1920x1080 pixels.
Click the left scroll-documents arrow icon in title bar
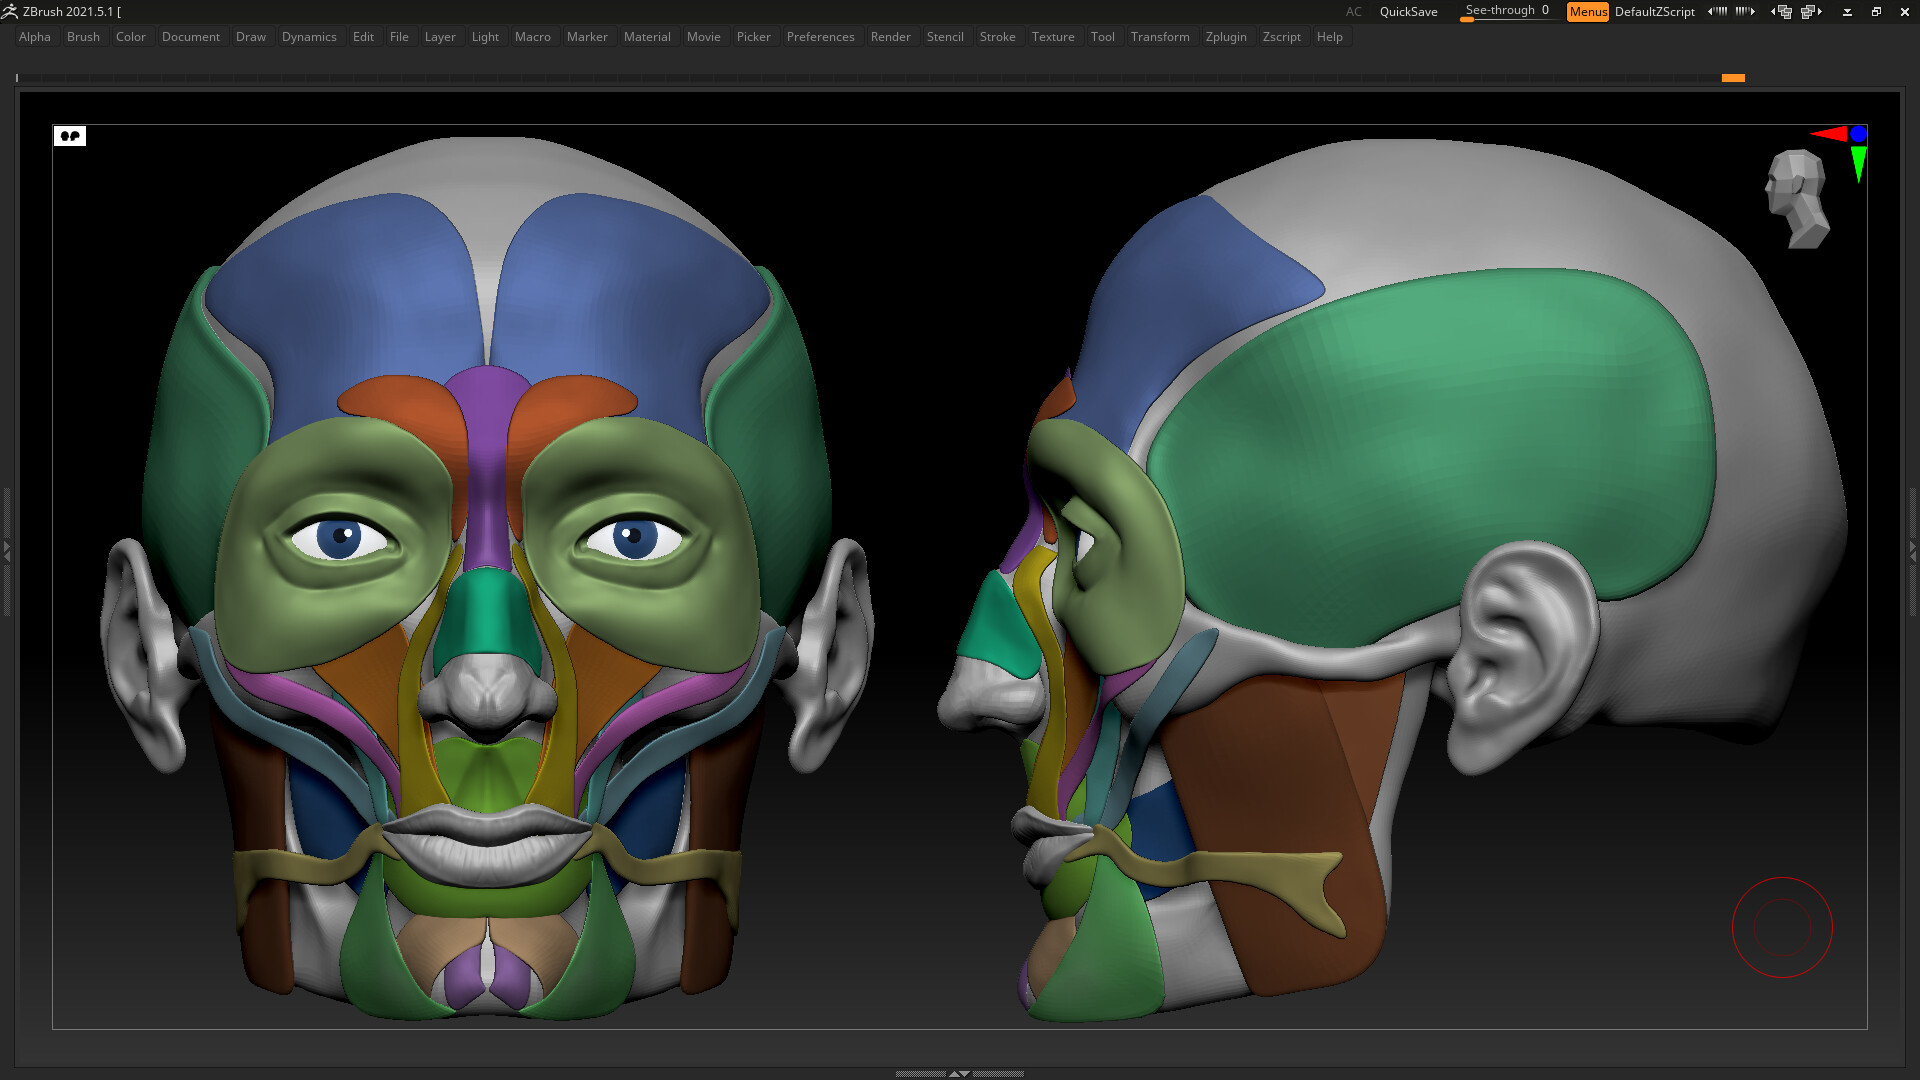click(1718, 11)
